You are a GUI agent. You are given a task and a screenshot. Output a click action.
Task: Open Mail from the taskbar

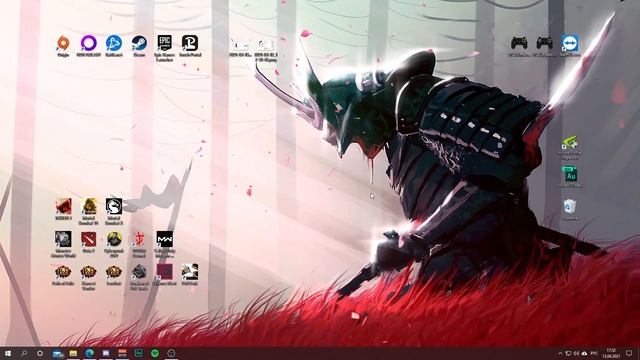coord(58,353)
